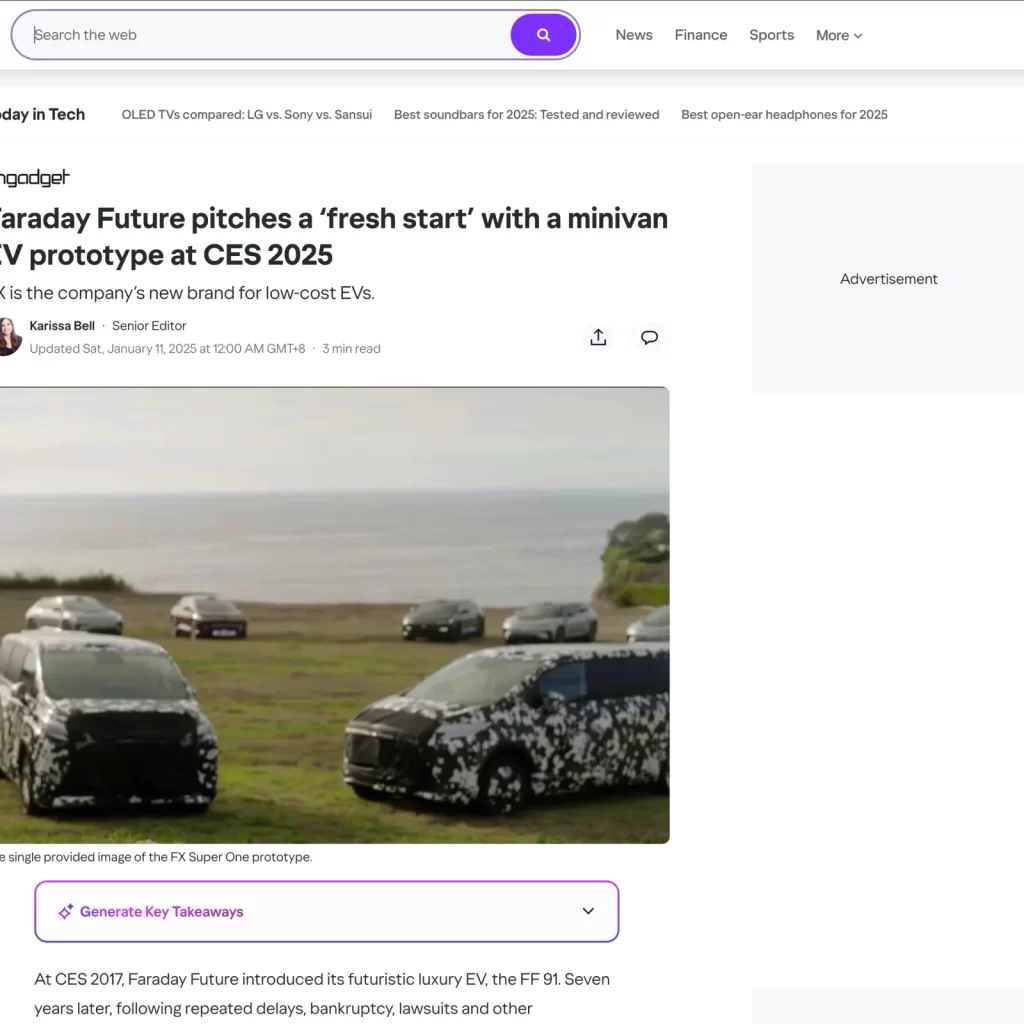Click the author name Karissa Bell

coord(62,326)
